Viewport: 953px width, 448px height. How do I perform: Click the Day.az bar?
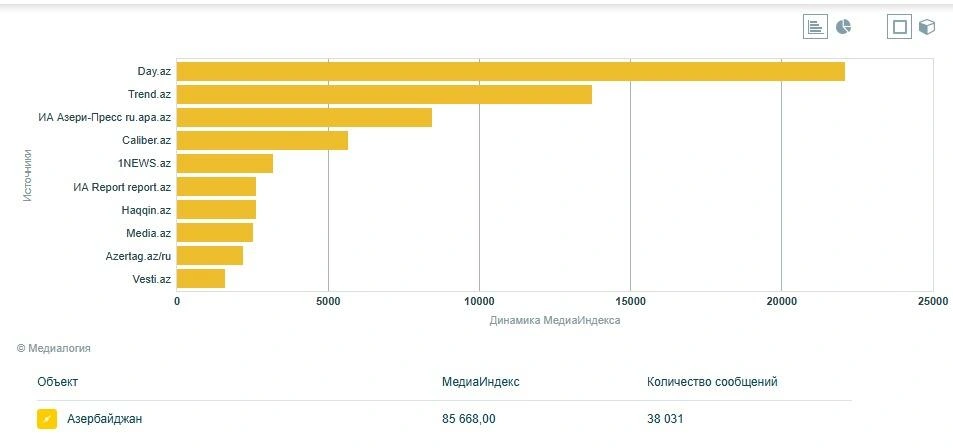point(511,71)
